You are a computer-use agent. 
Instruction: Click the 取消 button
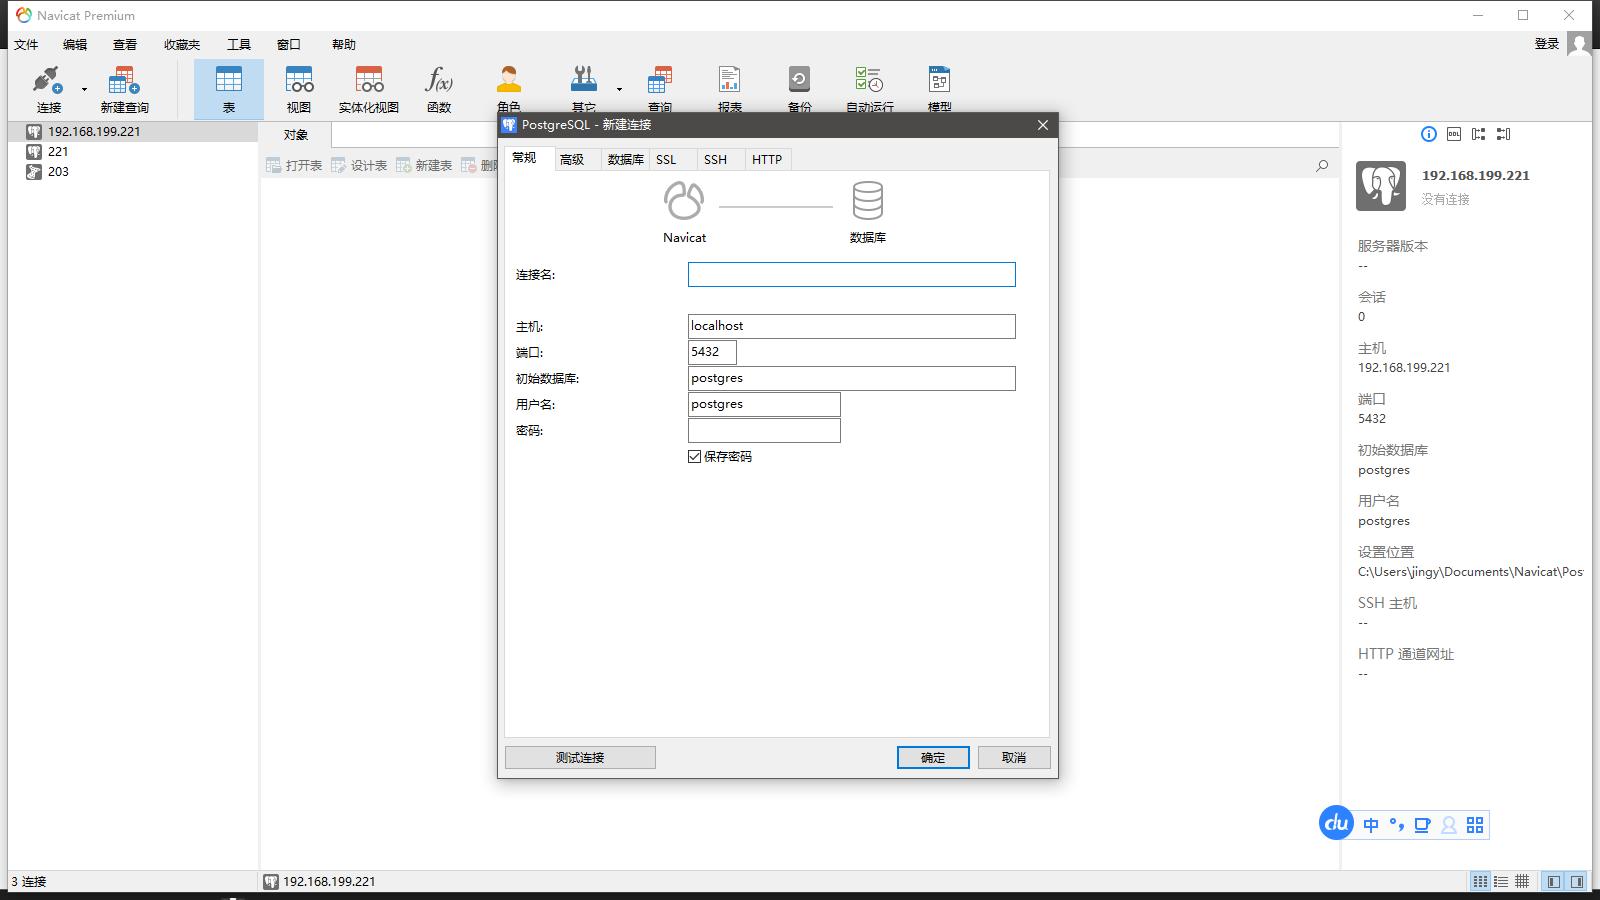(x=1014, y=757)
